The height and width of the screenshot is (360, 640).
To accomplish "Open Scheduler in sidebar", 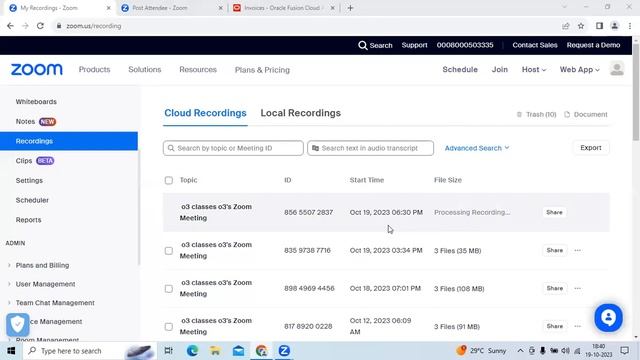I will point(32,200).
